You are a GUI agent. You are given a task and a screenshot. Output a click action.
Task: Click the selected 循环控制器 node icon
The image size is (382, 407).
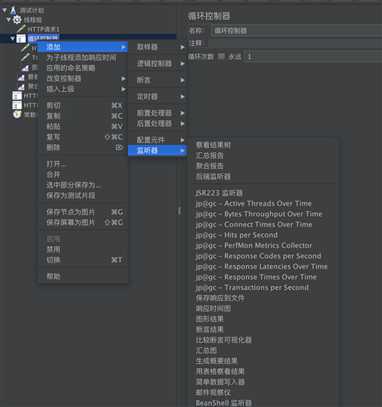point(21,38)
